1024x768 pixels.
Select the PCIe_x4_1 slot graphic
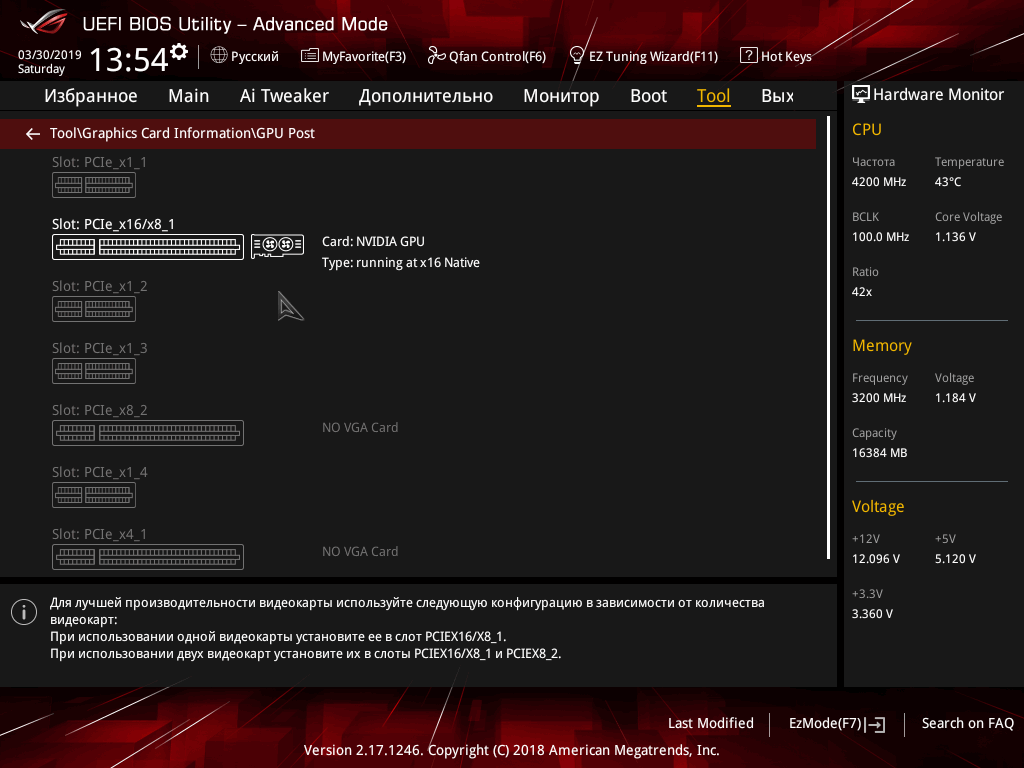pos(148,557)
